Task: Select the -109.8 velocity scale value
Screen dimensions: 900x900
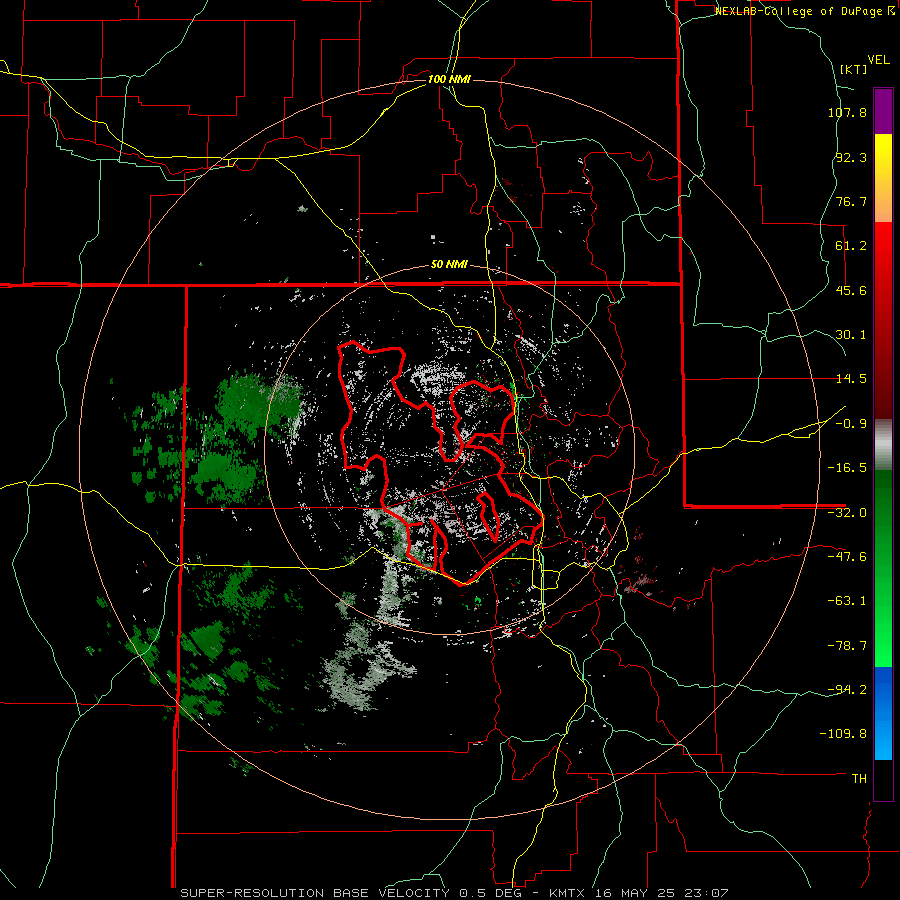Action: click(x=844, y=734)
